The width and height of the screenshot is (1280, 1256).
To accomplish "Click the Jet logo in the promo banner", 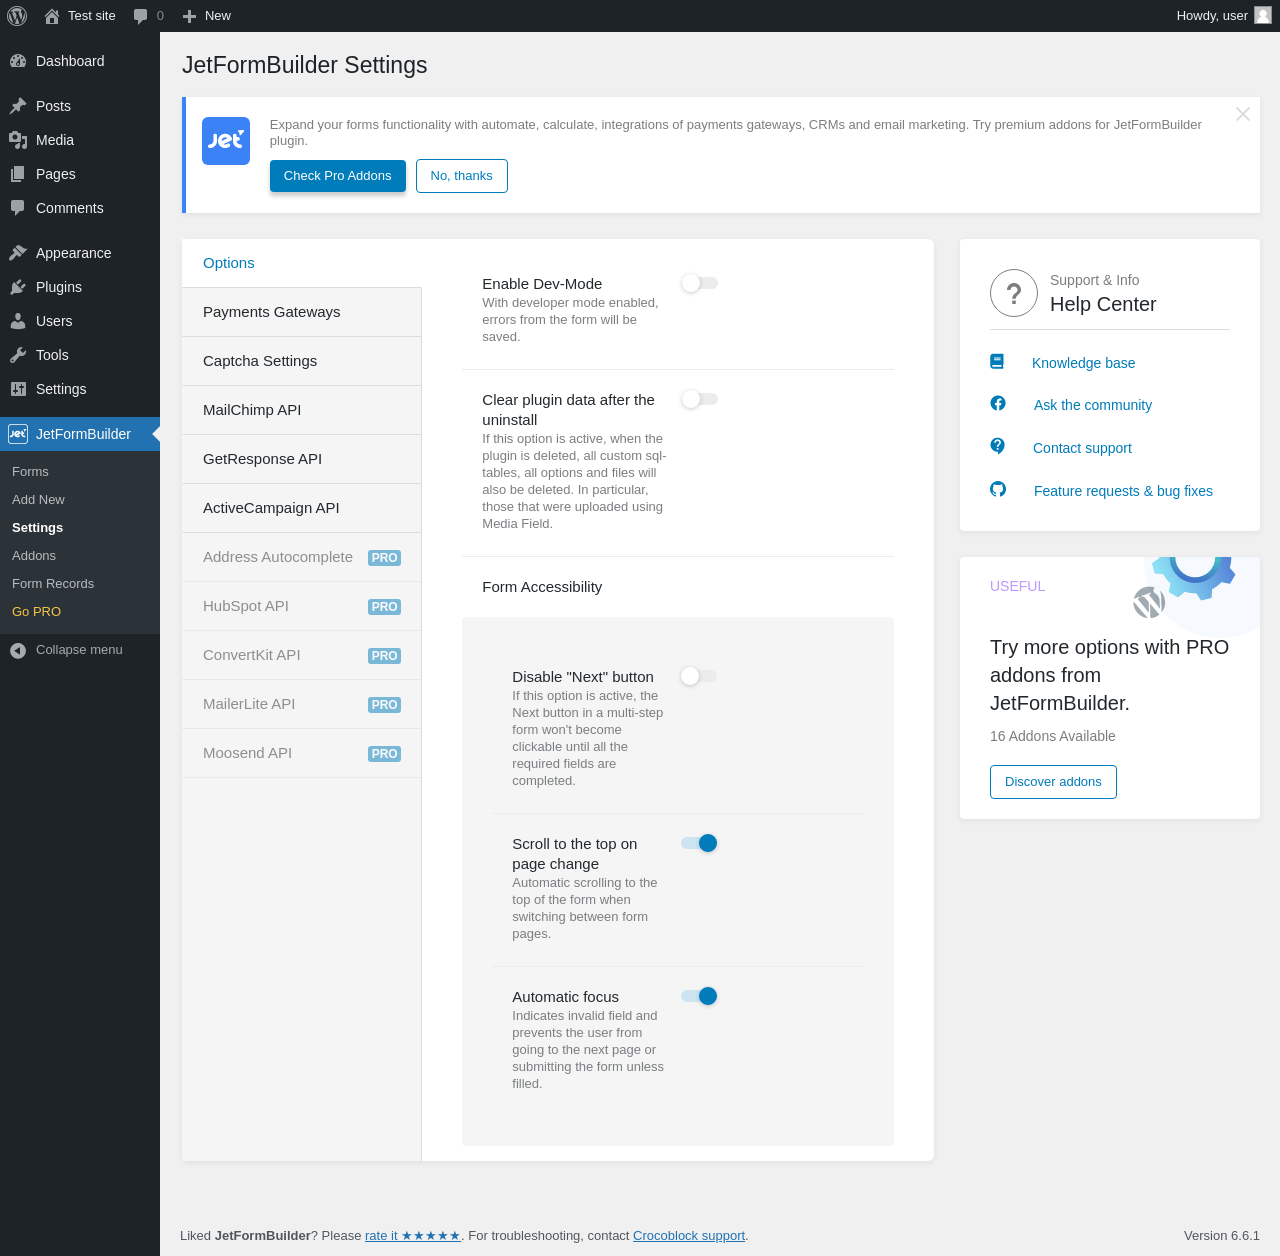I will [226, 141].
